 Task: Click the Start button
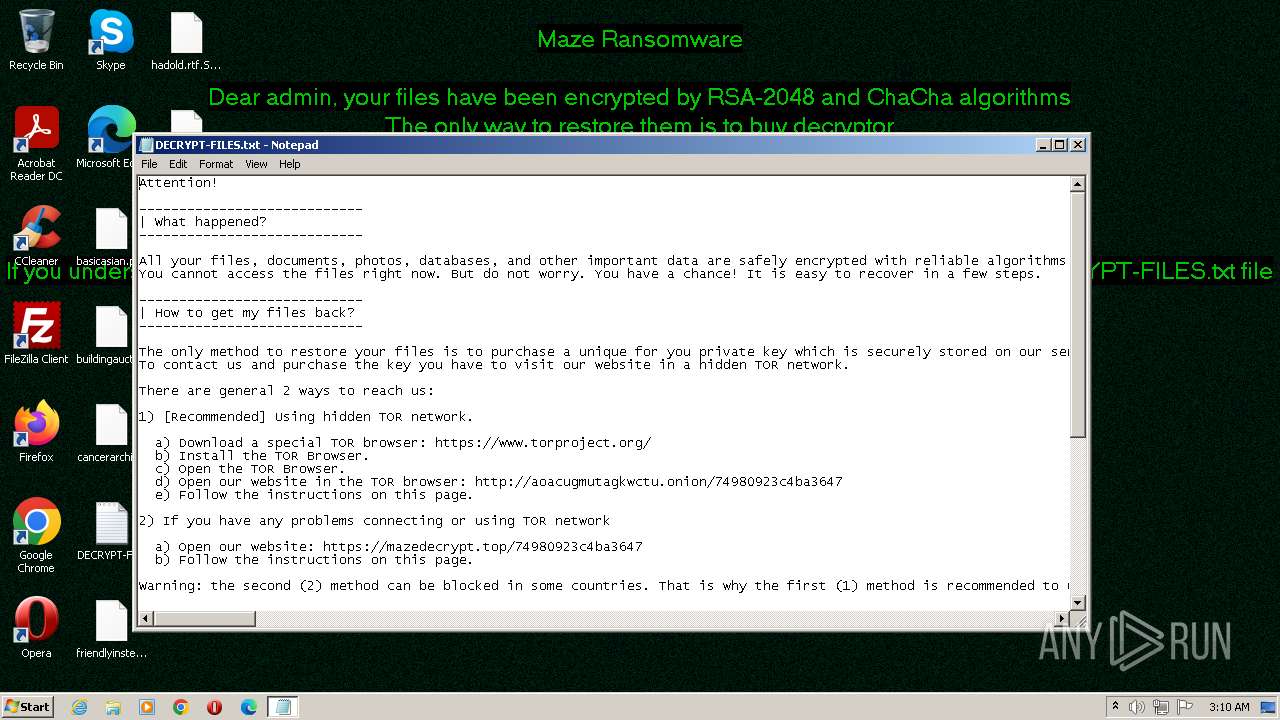click(28, 707)
